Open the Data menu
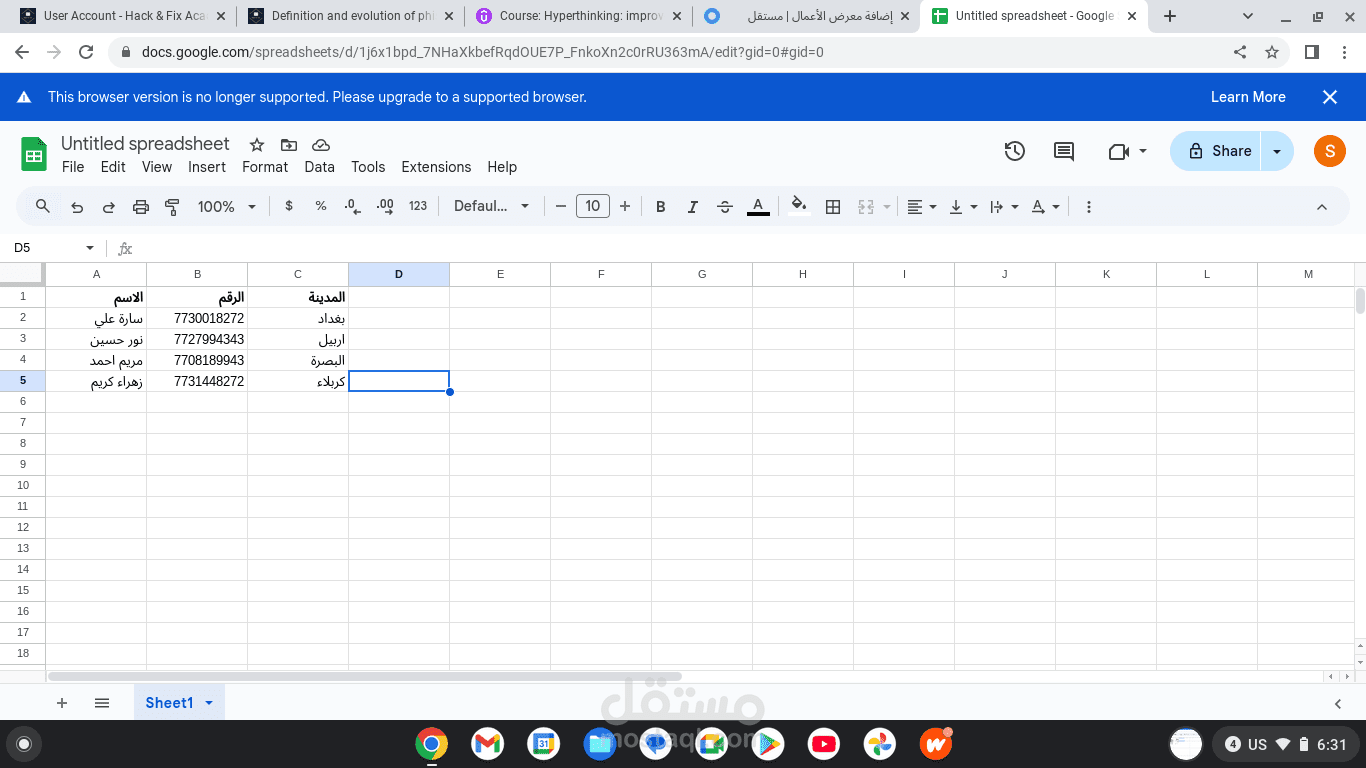1366x768 pixels. point(320,167)
